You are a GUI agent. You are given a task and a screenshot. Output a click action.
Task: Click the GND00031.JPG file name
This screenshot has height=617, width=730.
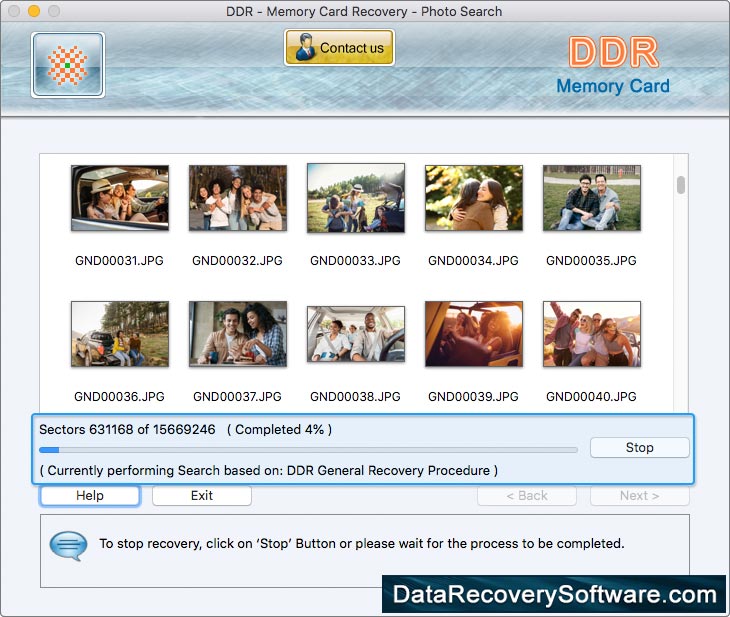pos(119,260)
